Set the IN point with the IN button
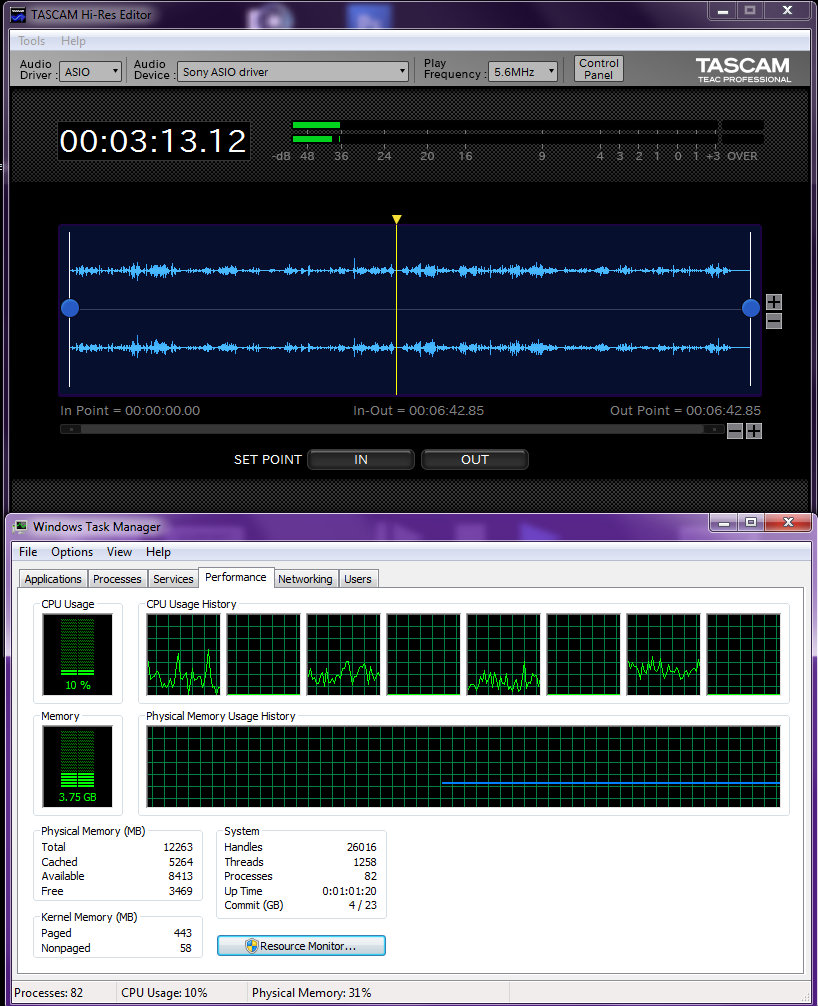 (x=361, y=459)
